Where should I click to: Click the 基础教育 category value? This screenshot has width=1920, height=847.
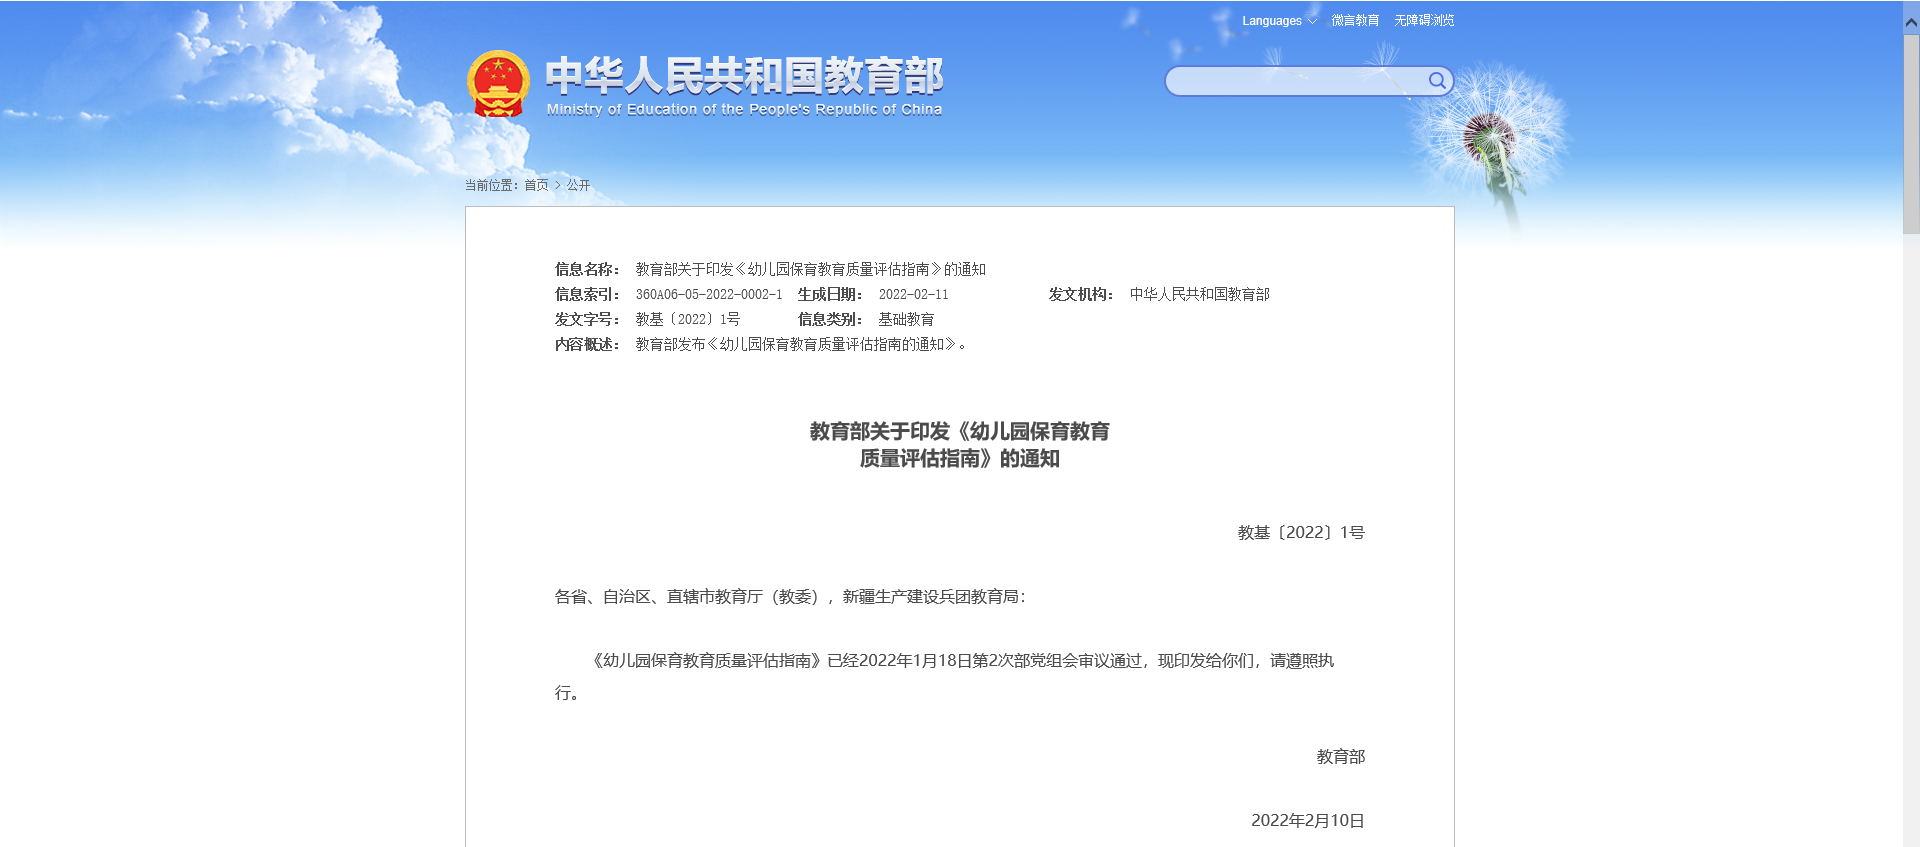click(906, 320)
